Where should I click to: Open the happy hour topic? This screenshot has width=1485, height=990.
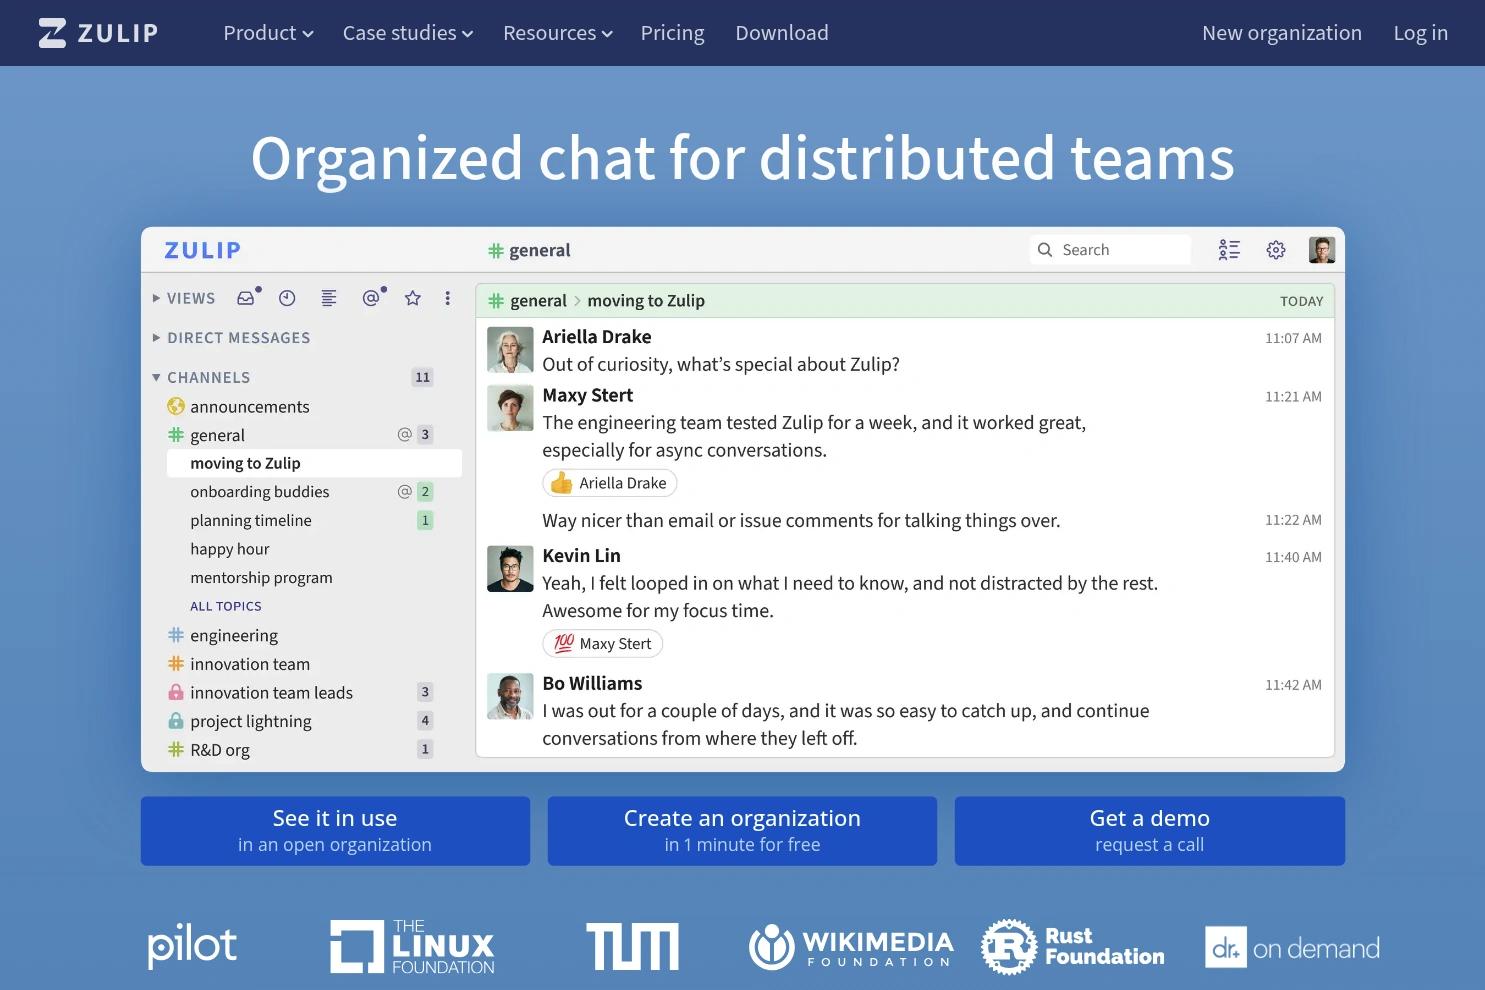pyautogui.click(x=230, y=549)
